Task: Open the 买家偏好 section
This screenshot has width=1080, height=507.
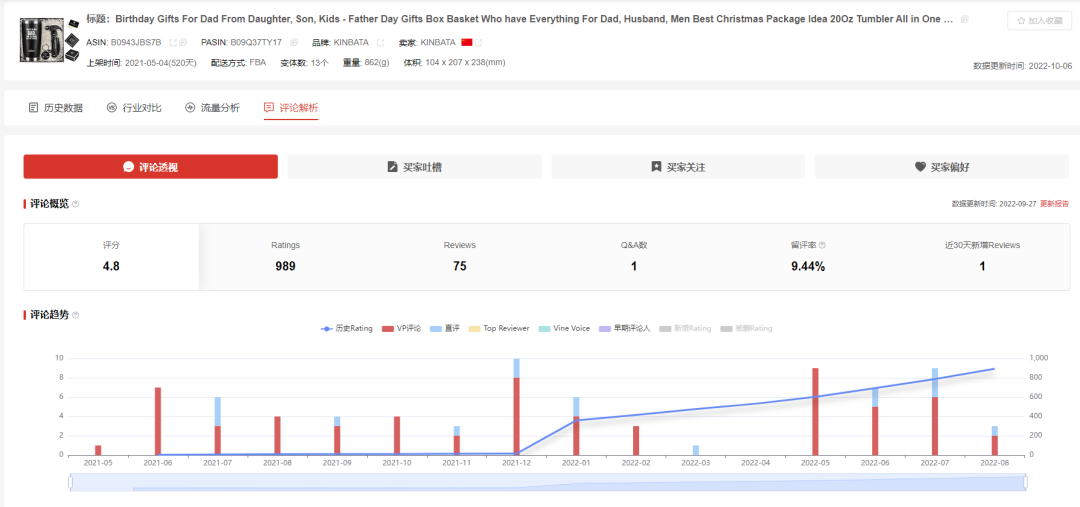Action: [942, 167]
